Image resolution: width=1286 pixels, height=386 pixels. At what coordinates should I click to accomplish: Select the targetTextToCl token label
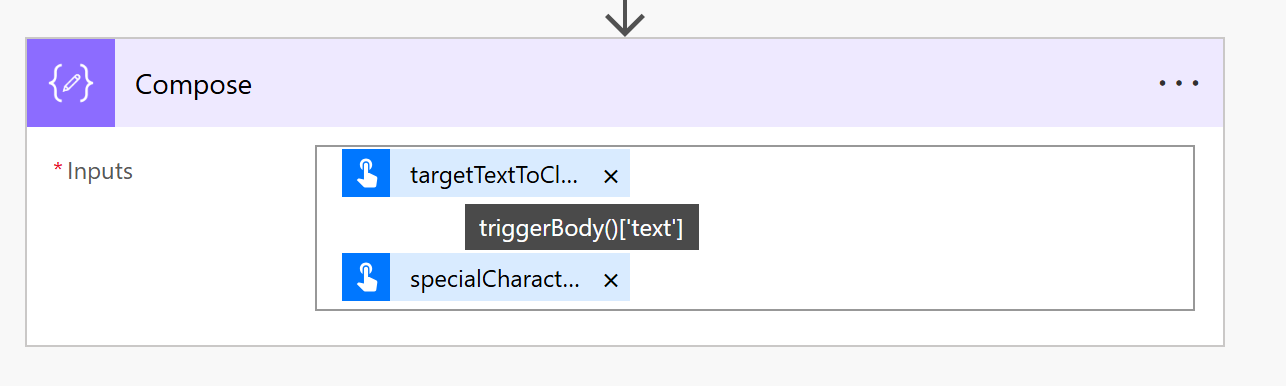(494, 177)
